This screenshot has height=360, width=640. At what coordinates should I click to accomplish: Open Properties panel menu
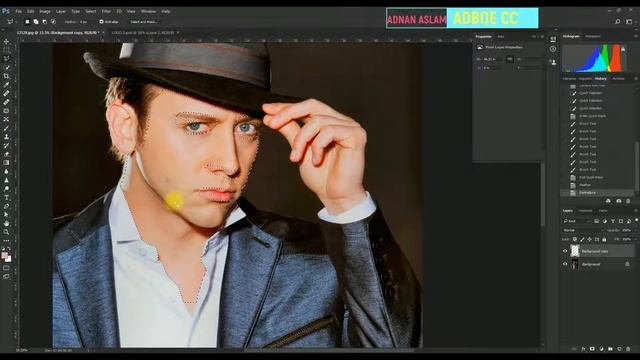pos(543,36)
